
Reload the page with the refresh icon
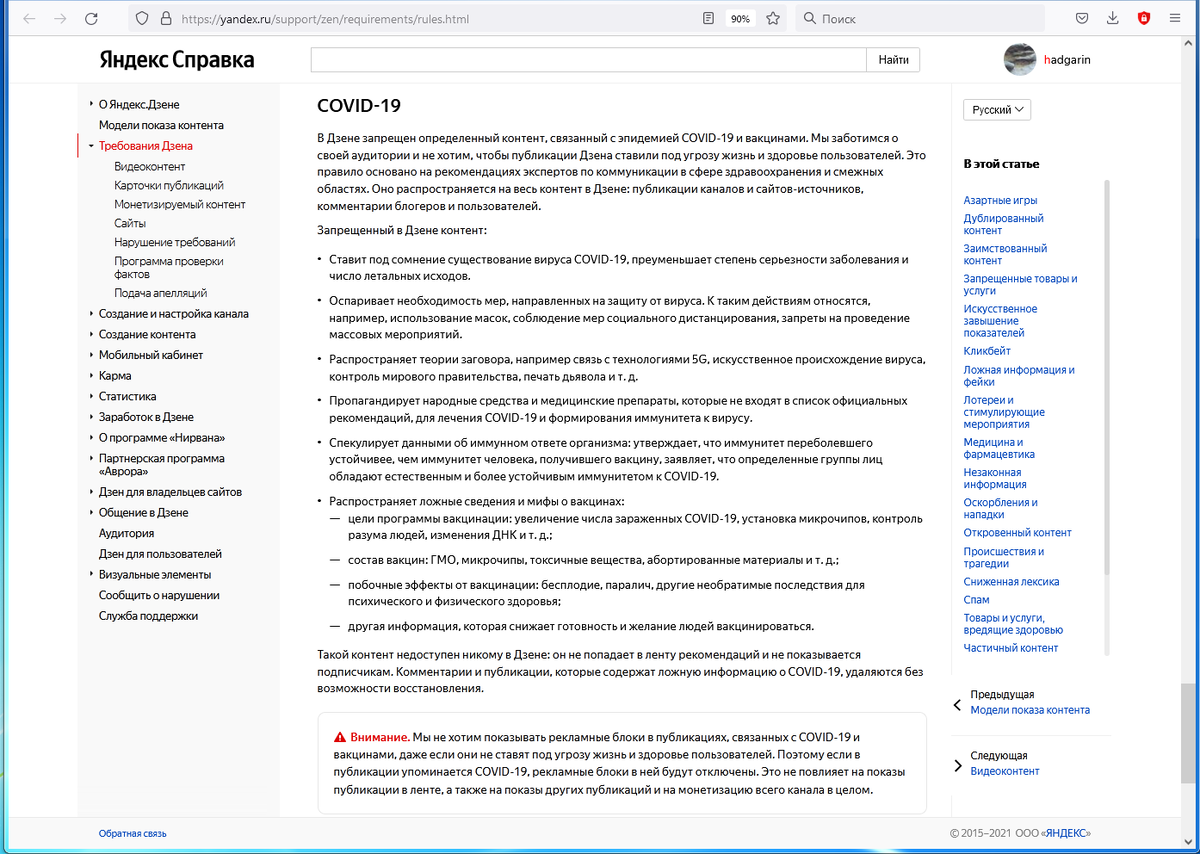(91, 19)
